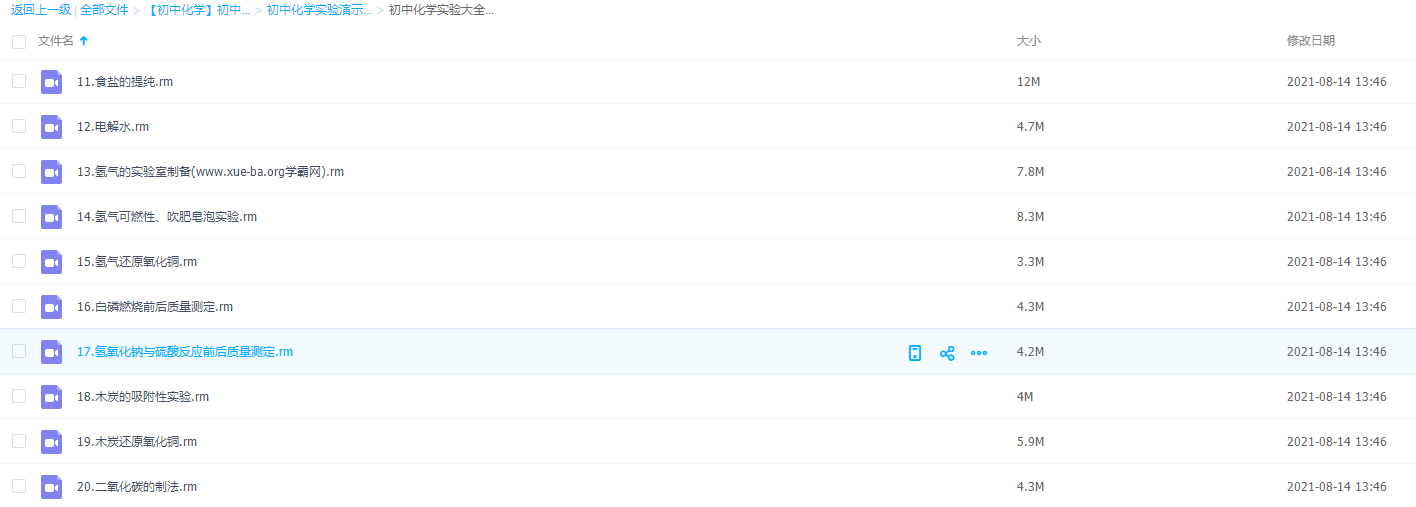This screenshot has height=507, width=1416.
Task: Open 【初中化学】初中... breadcrumb folder
Action: tap(198, 10)
